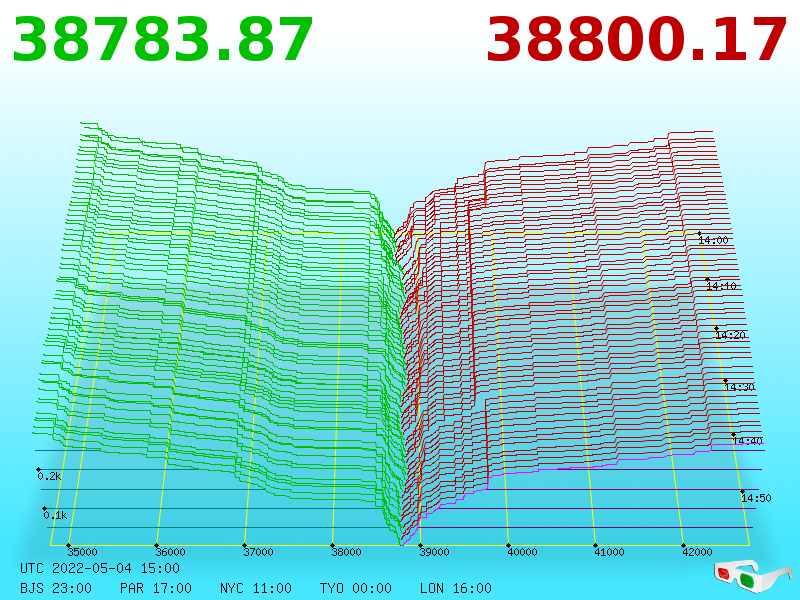Click the BJS 23:00 time
800x600 pixels.
[56, 588]
